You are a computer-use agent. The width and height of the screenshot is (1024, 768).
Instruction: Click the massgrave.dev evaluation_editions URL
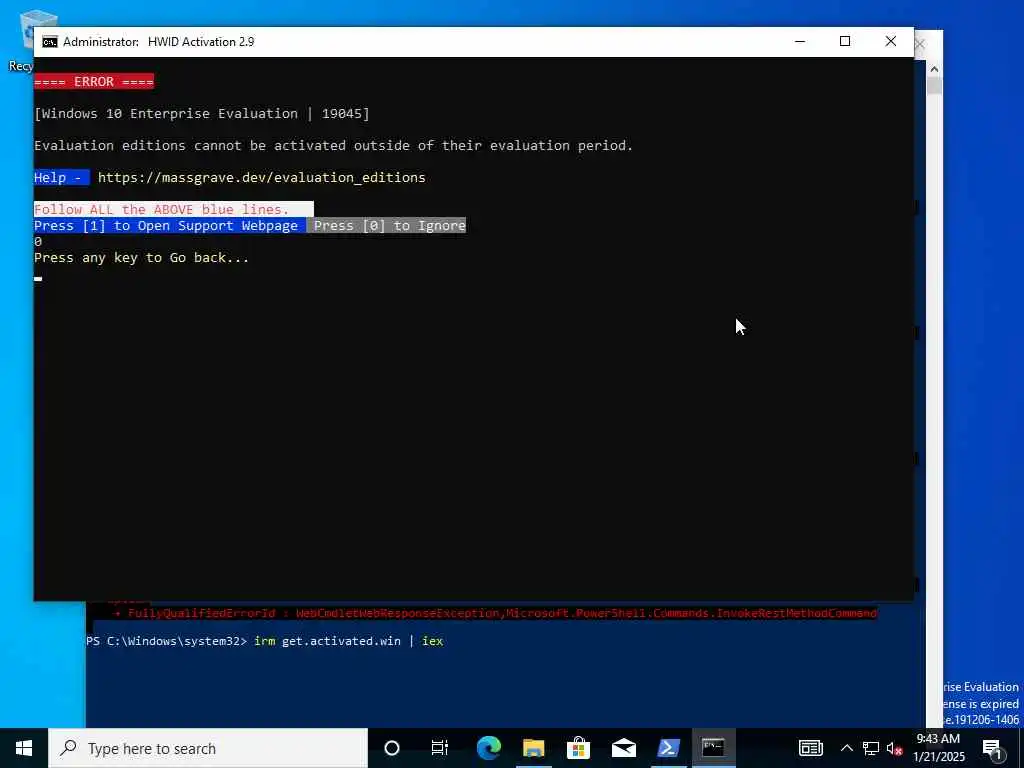(261, 178)
